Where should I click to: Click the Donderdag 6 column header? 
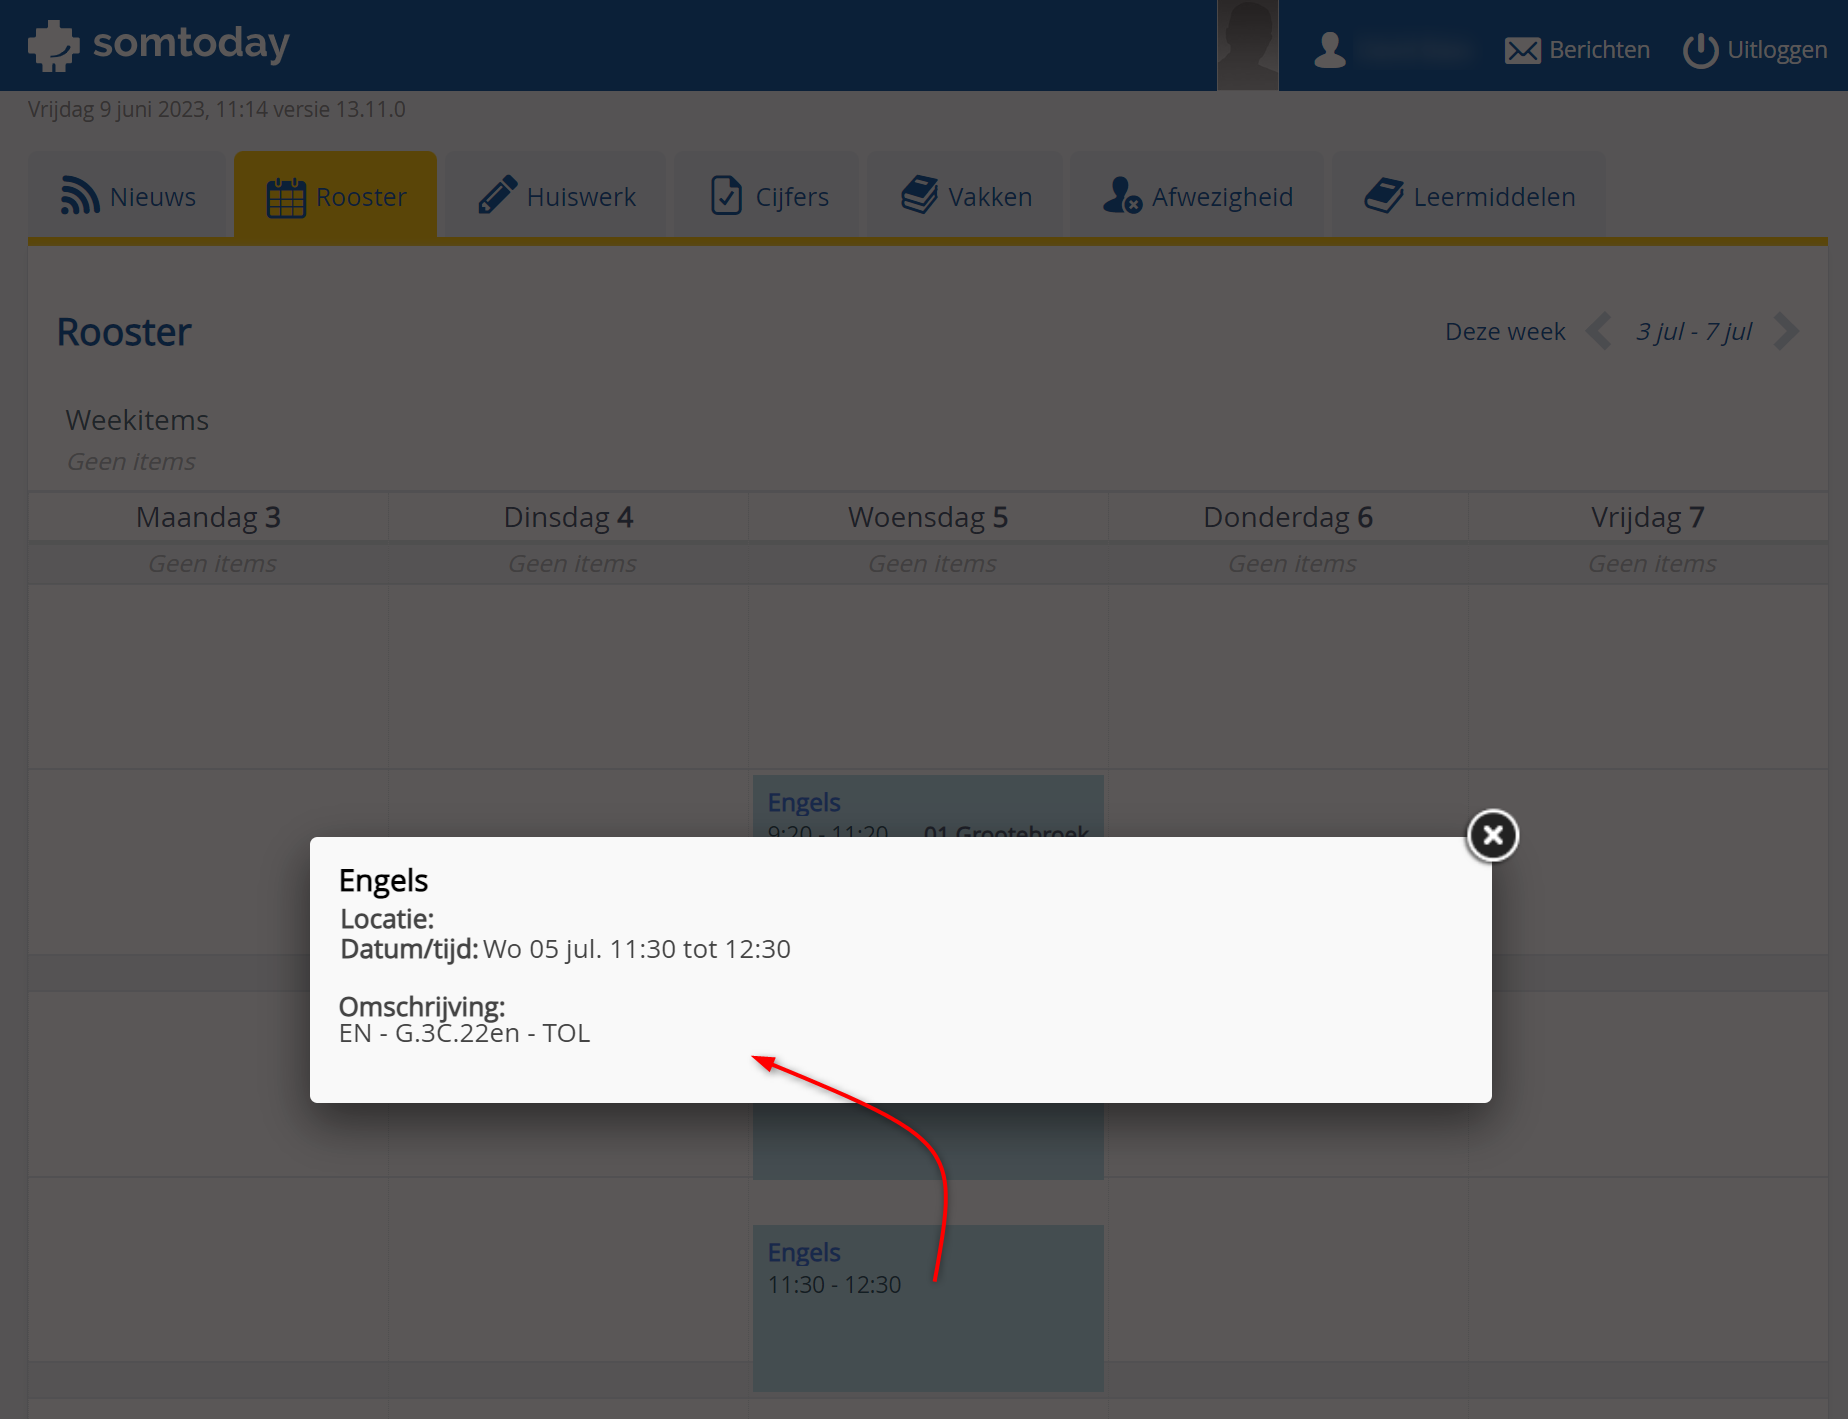click(1288, 517)
